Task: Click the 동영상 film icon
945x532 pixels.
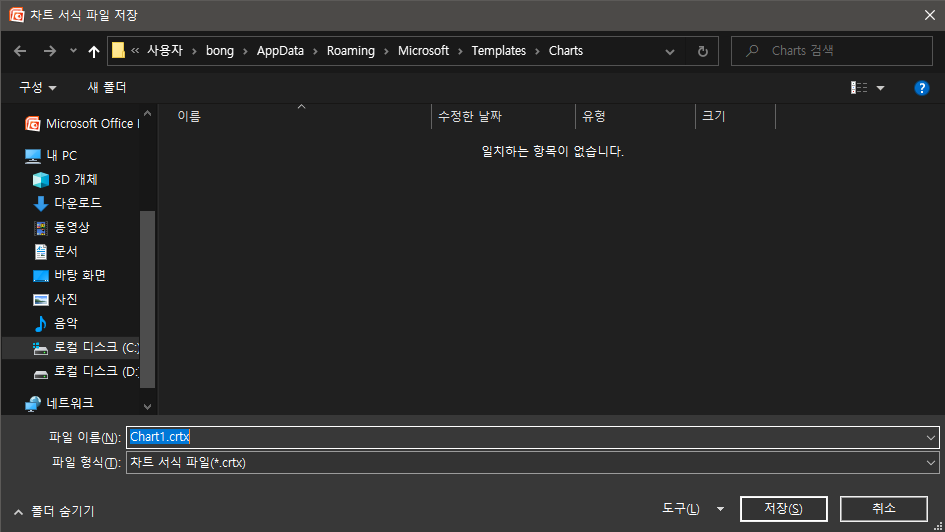Action: (40, 228)
